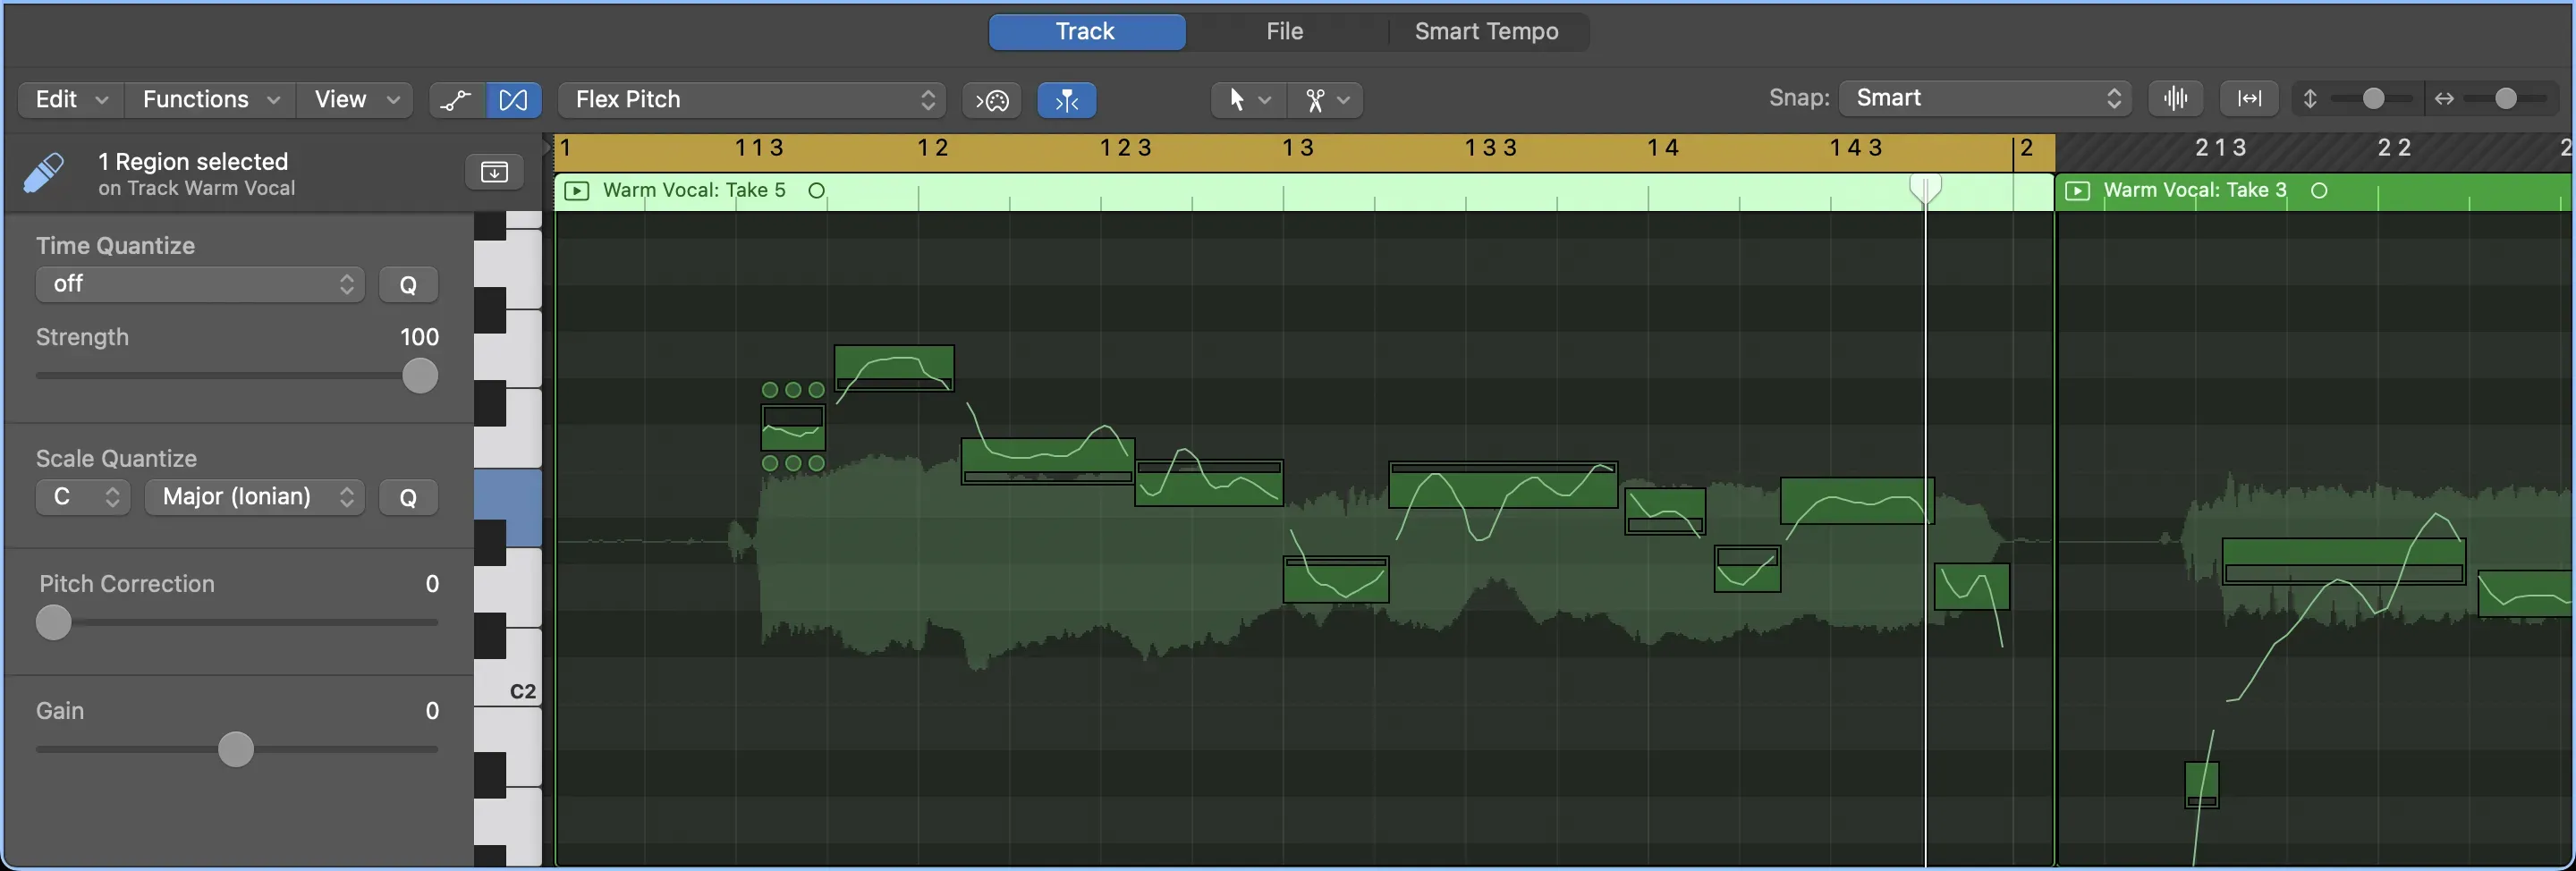Click bar 1 3 in the ruler

(1298, 148)
